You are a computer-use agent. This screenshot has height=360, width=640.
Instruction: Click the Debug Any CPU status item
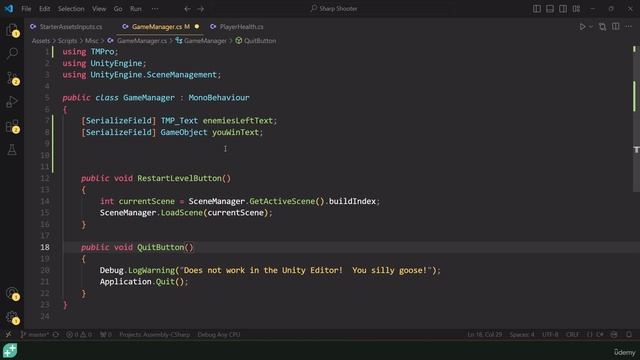coord(219,335)
